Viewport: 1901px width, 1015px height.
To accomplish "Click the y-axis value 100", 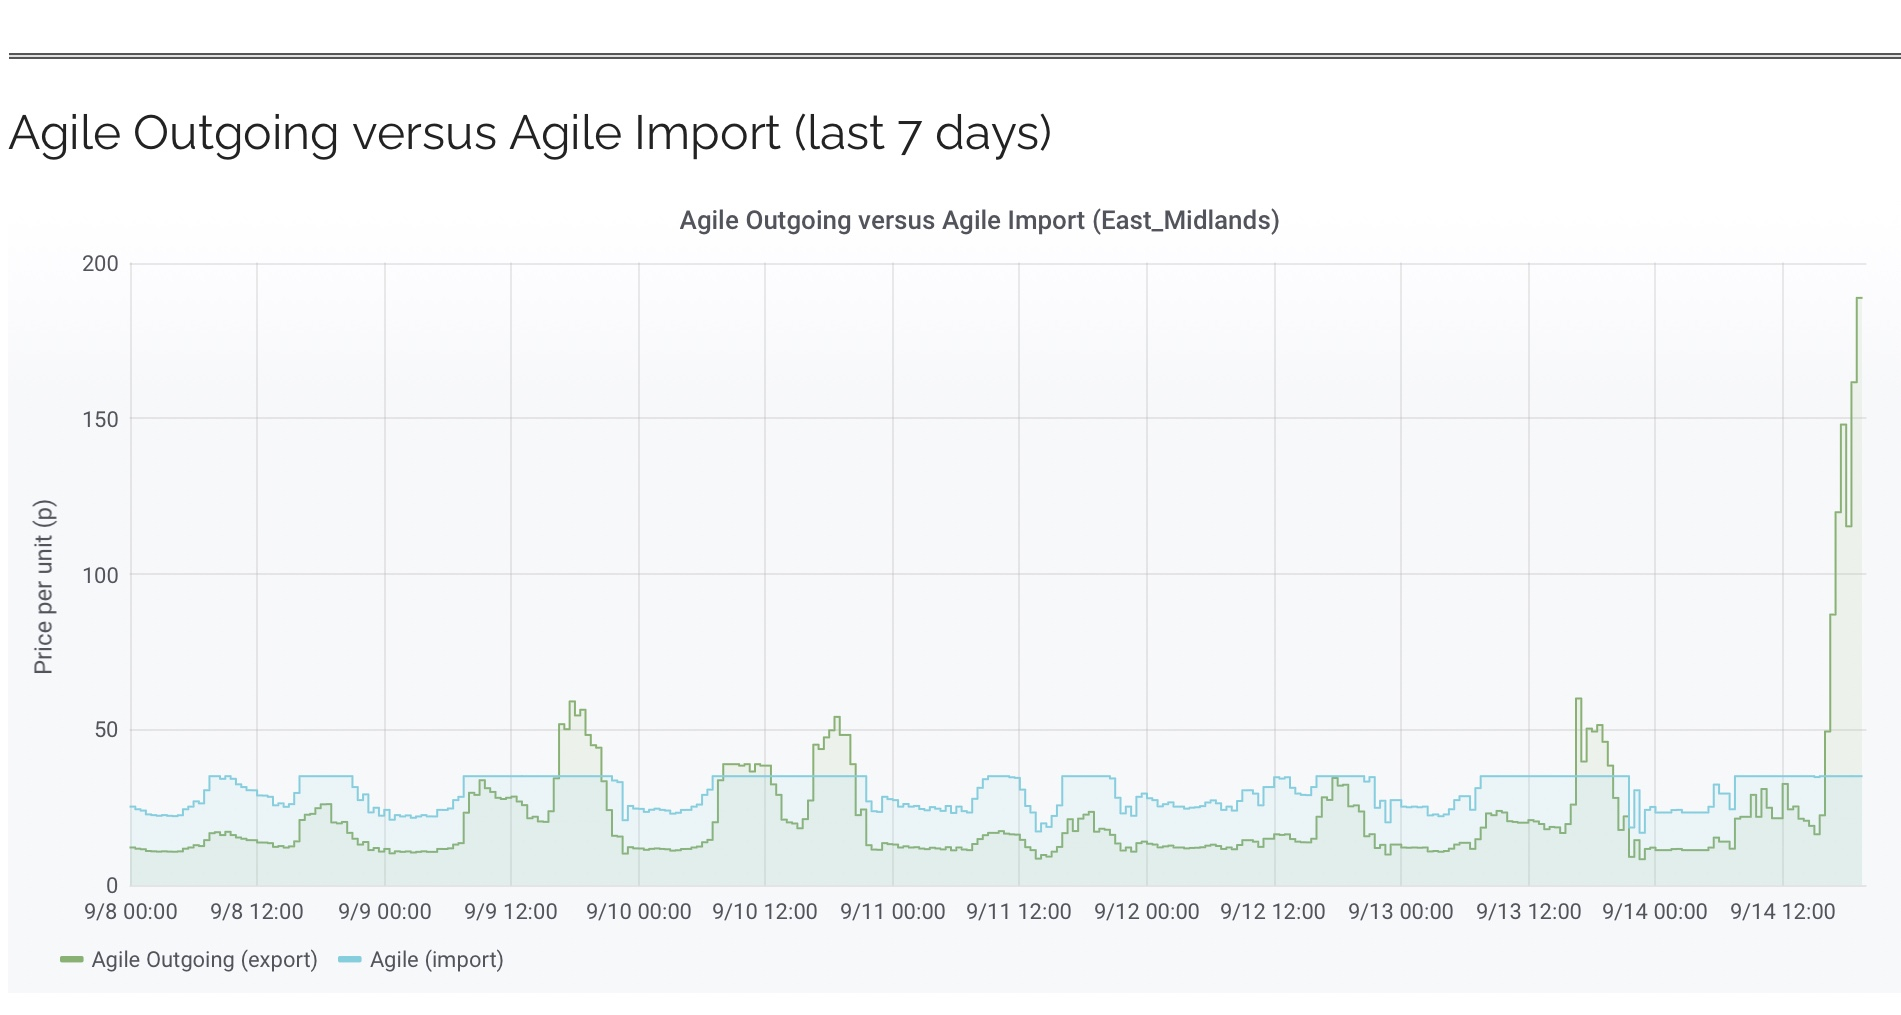I will (100, 575).
